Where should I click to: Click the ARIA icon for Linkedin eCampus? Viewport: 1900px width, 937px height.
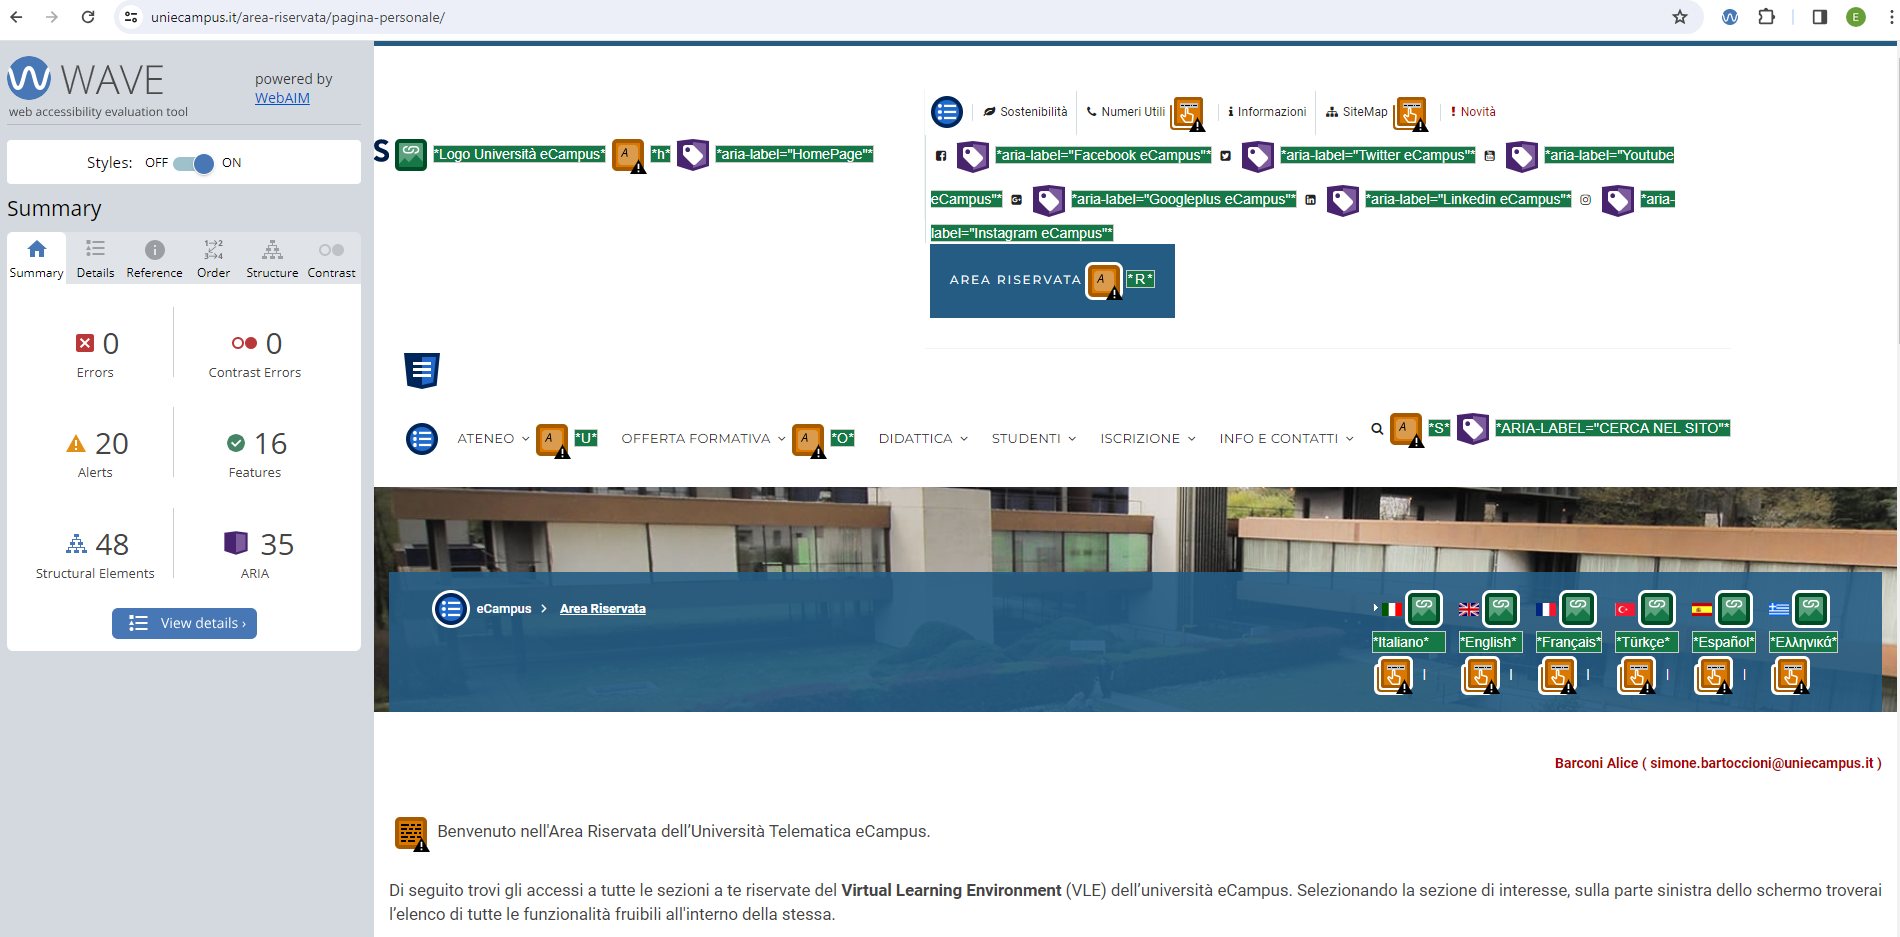(1342, 200)
